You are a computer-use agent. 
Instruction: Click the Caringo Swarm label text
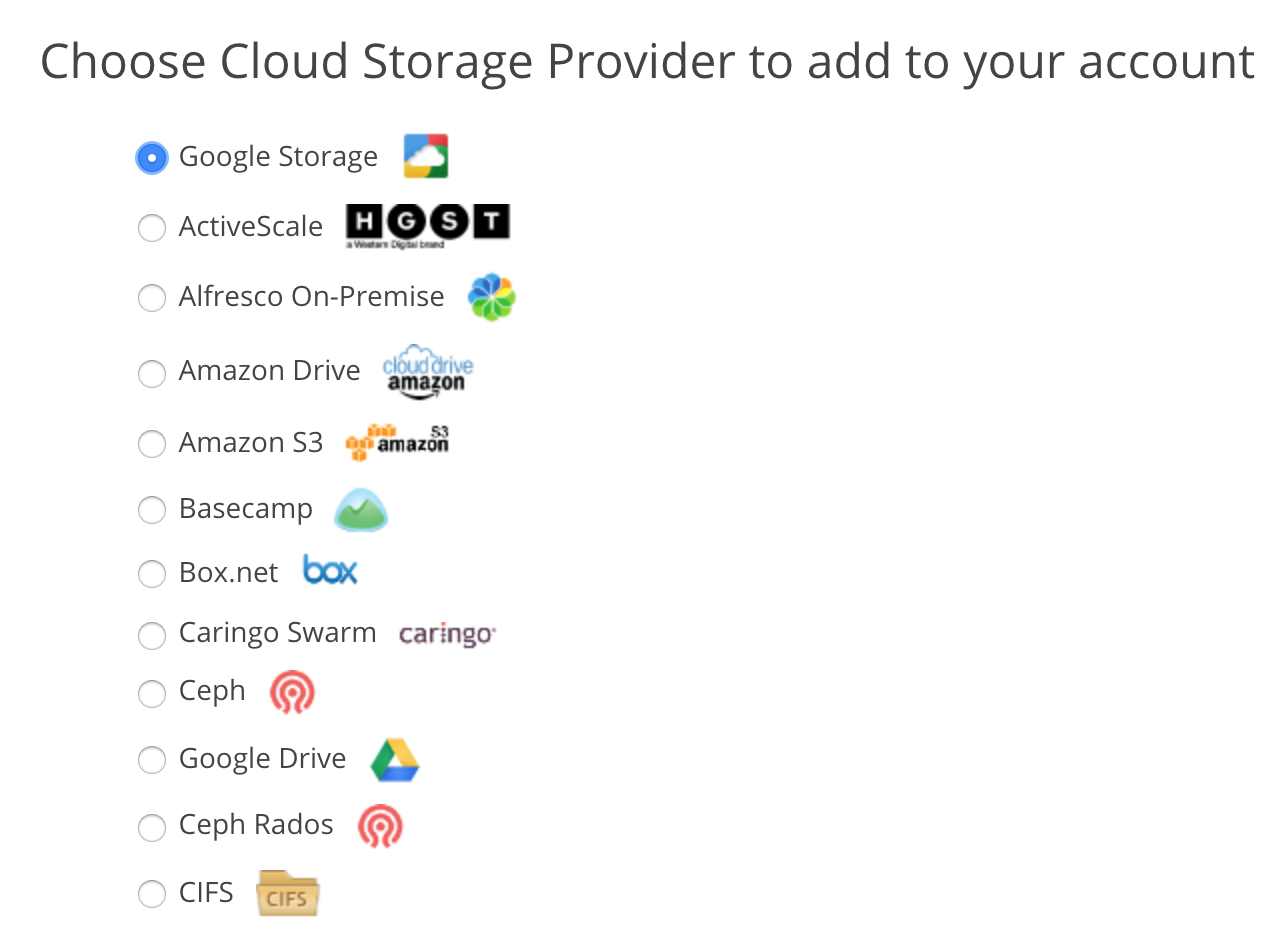coord(277,633)
